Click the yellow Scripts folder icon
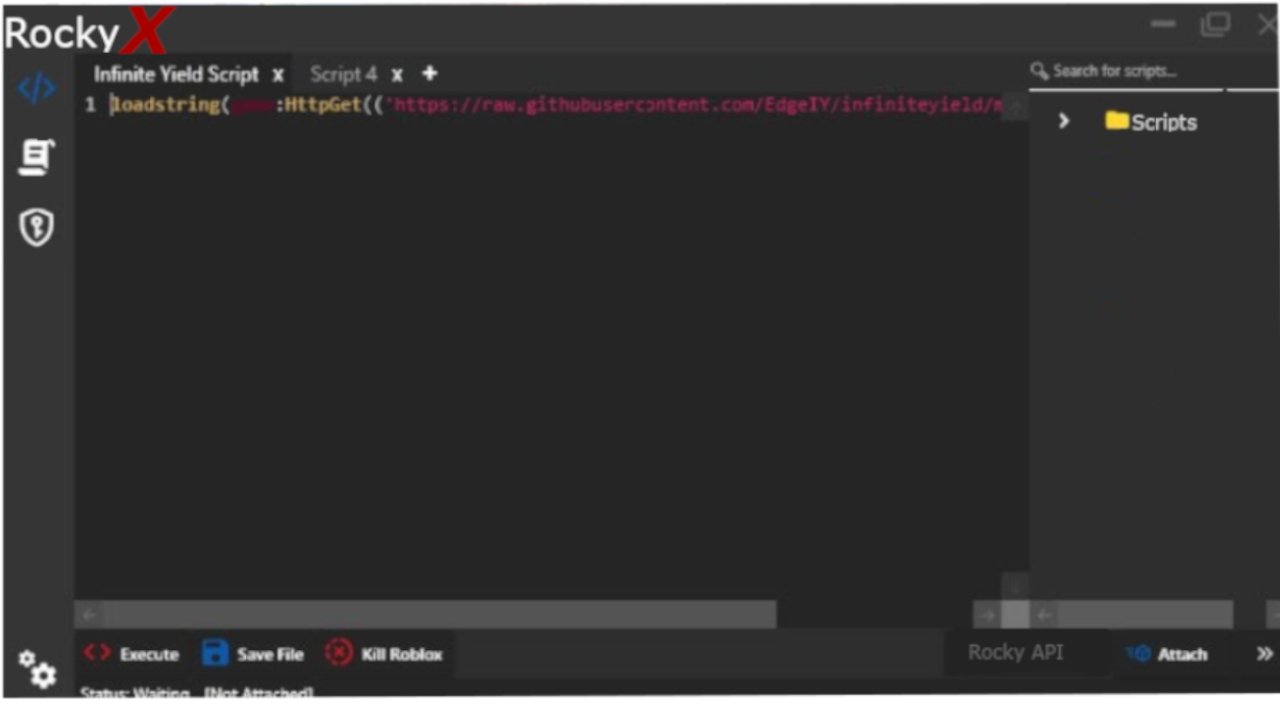 (1117, 122)
